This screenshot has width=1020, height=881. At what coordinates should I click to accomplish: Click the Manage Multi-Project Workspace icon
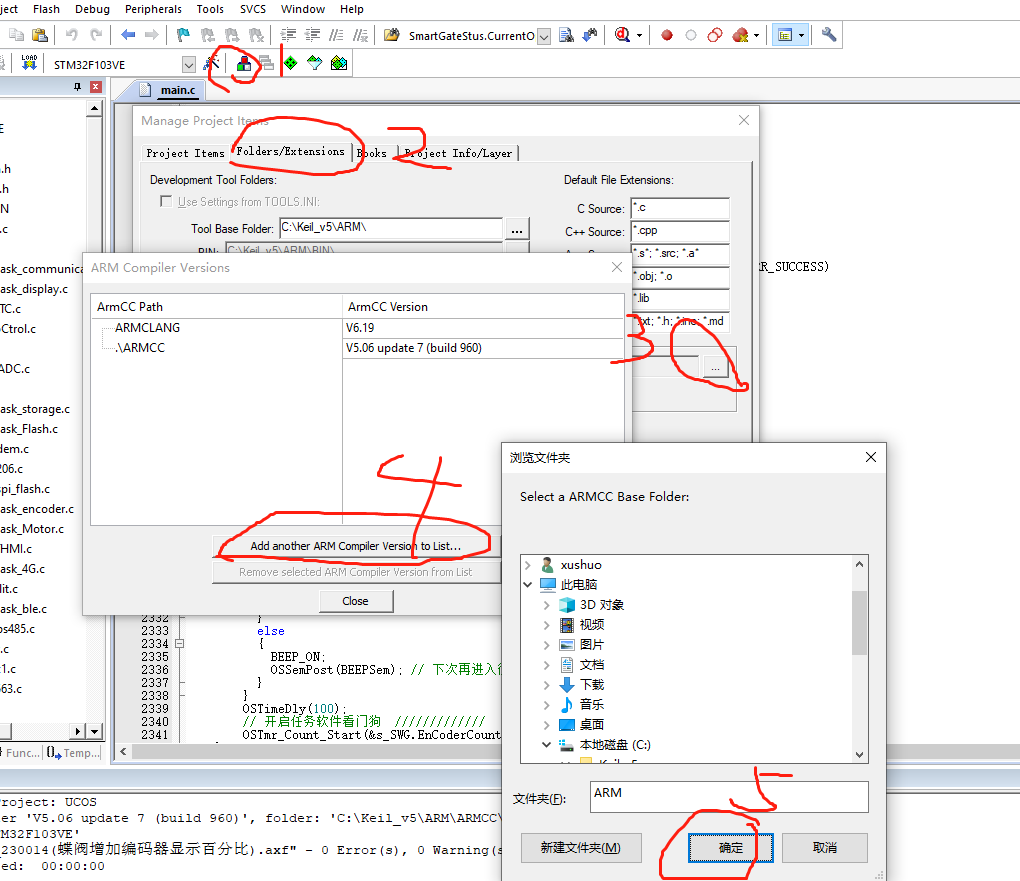(x=266, y=63)
